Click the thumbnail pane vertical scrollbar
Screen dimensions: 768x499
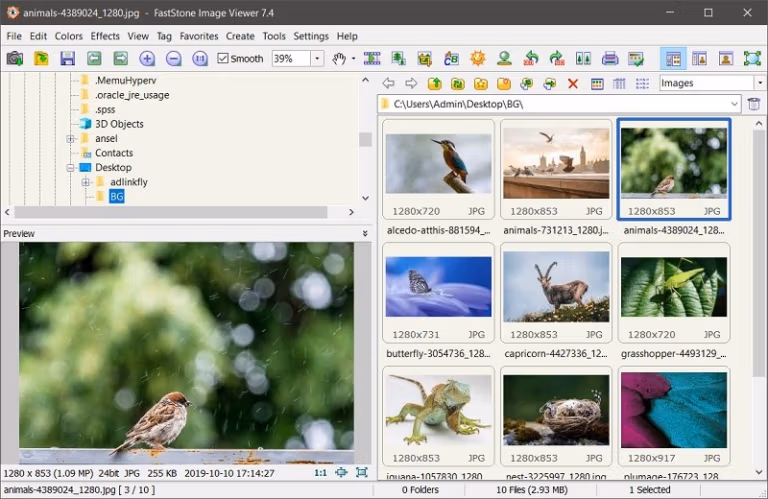(x=759, y=252)
